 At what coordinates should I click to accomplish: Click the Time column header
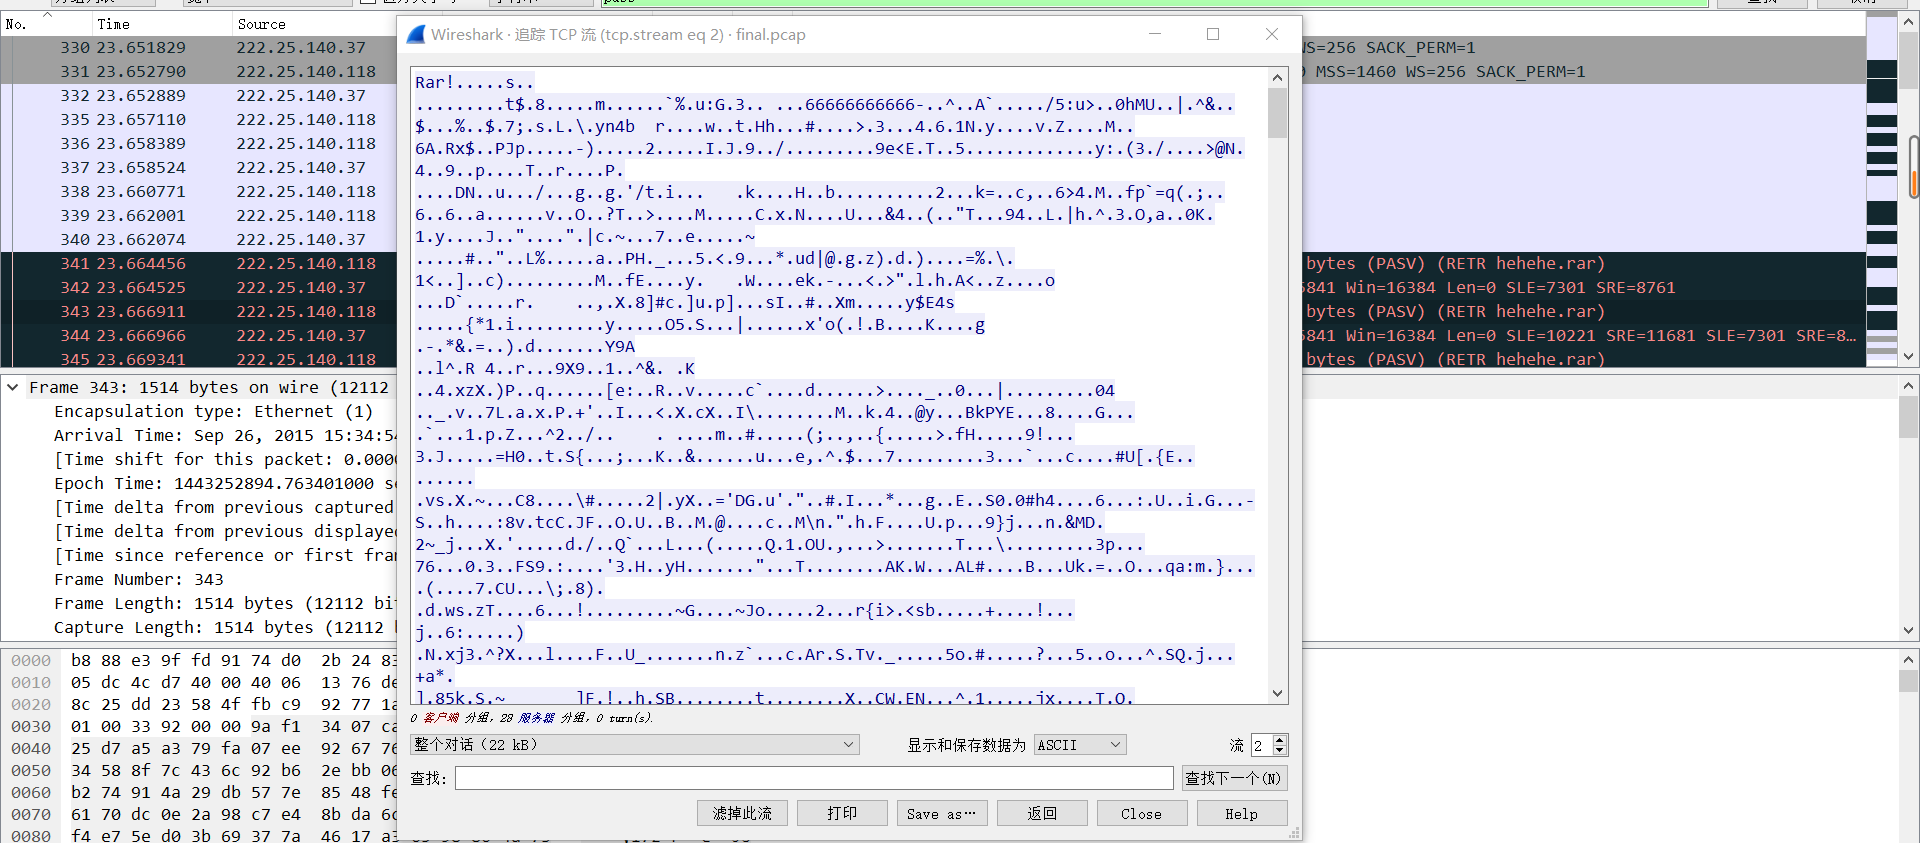tap(160, 24)
